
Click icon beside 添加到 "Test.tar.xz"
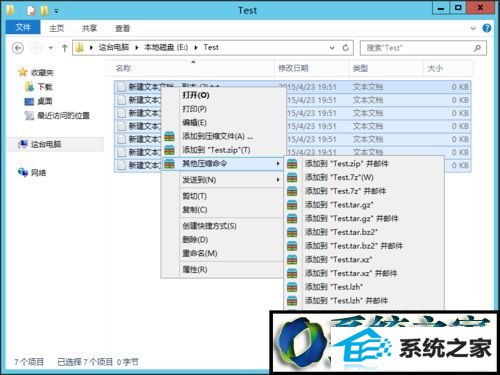point(292,259)
